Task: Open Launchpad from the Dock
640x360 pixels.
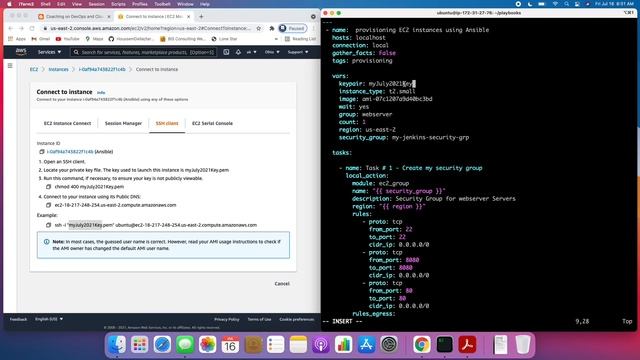Action: click(x=140, y=344)
